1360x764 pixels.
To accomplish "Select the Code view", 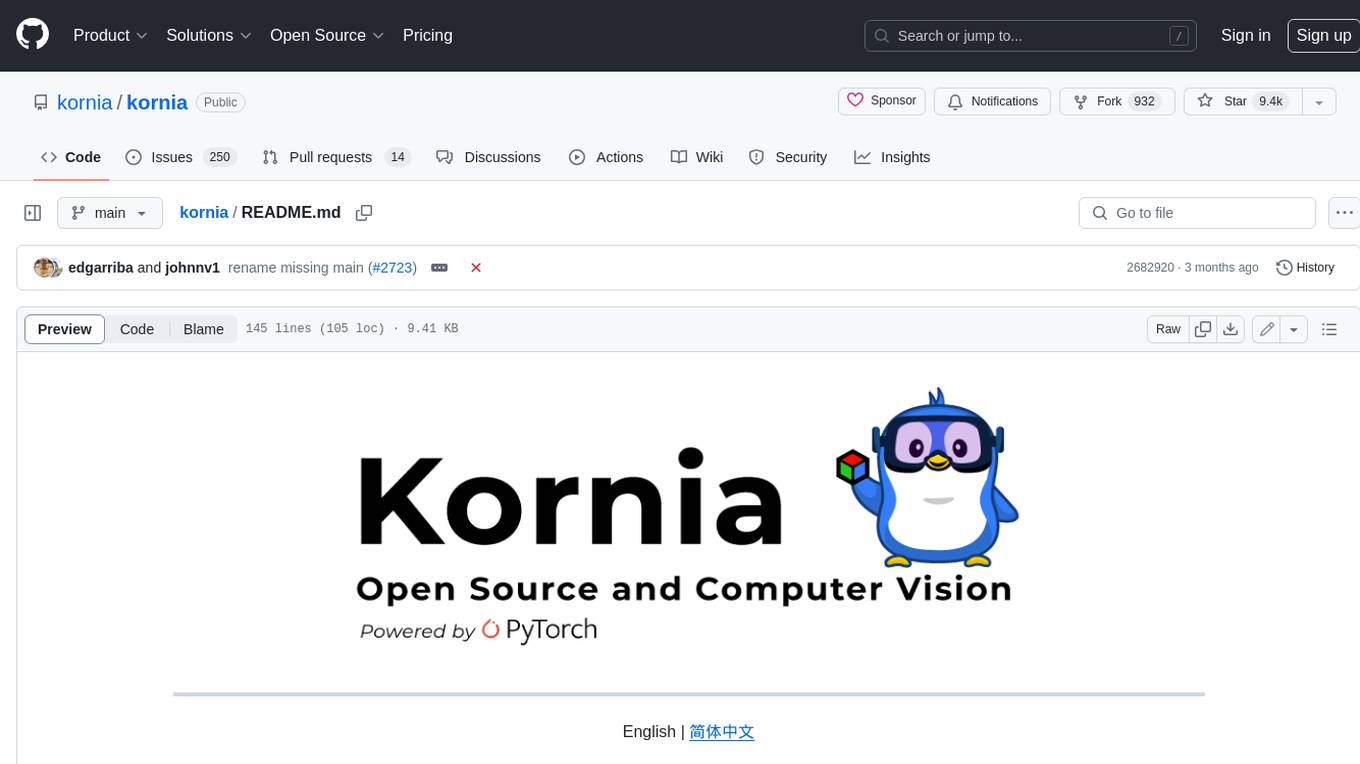I will point(137,329).
